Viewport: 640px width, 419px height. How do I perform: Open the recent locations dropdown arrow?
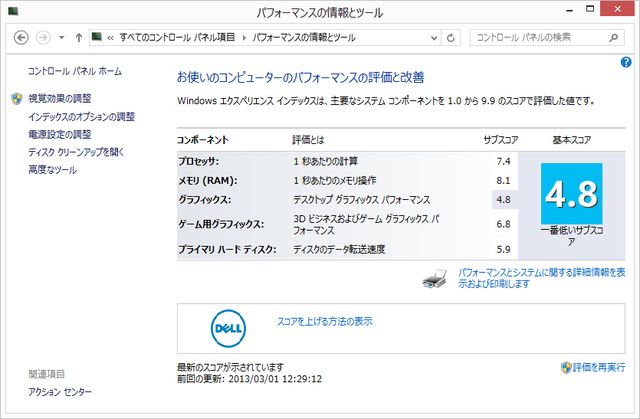[x=61, y=38]
